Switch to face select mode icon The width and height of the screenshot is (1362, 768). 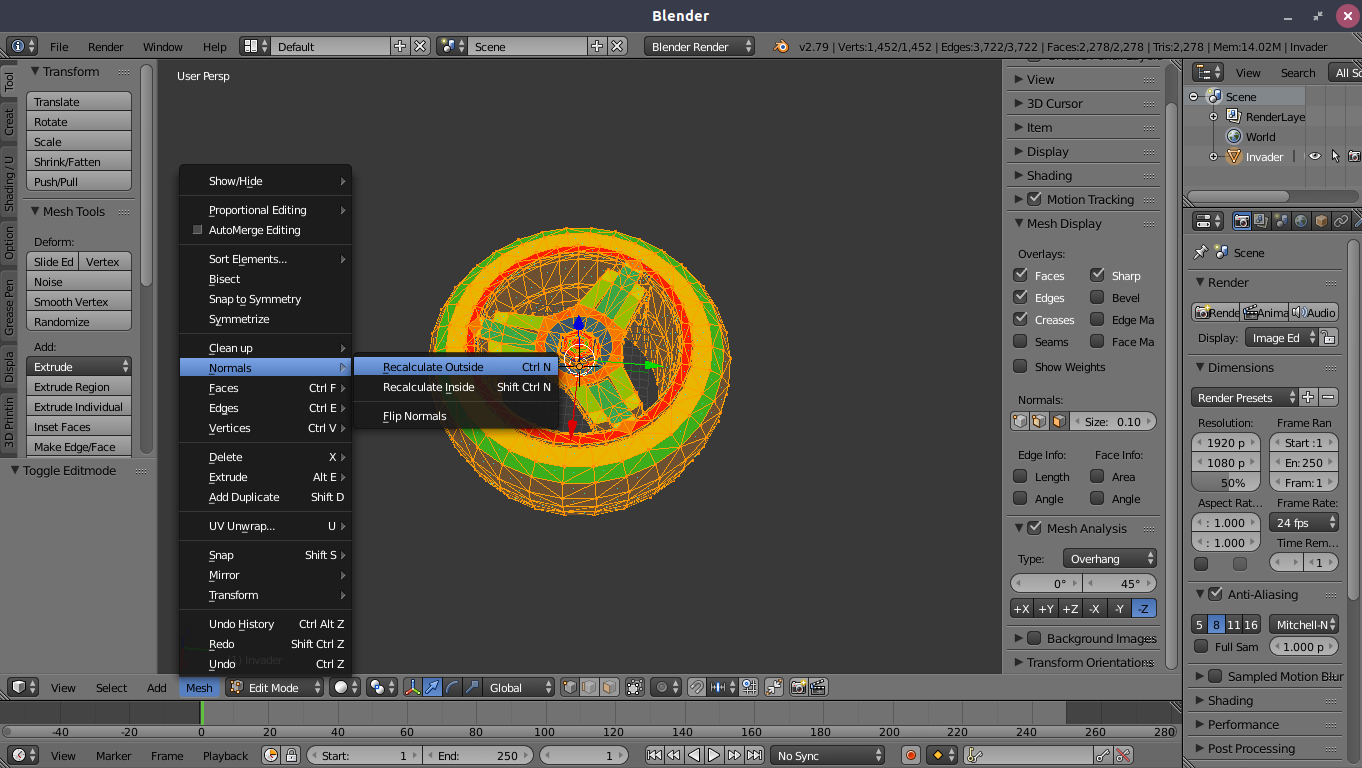pyautogui.click(x=608, y=687)
